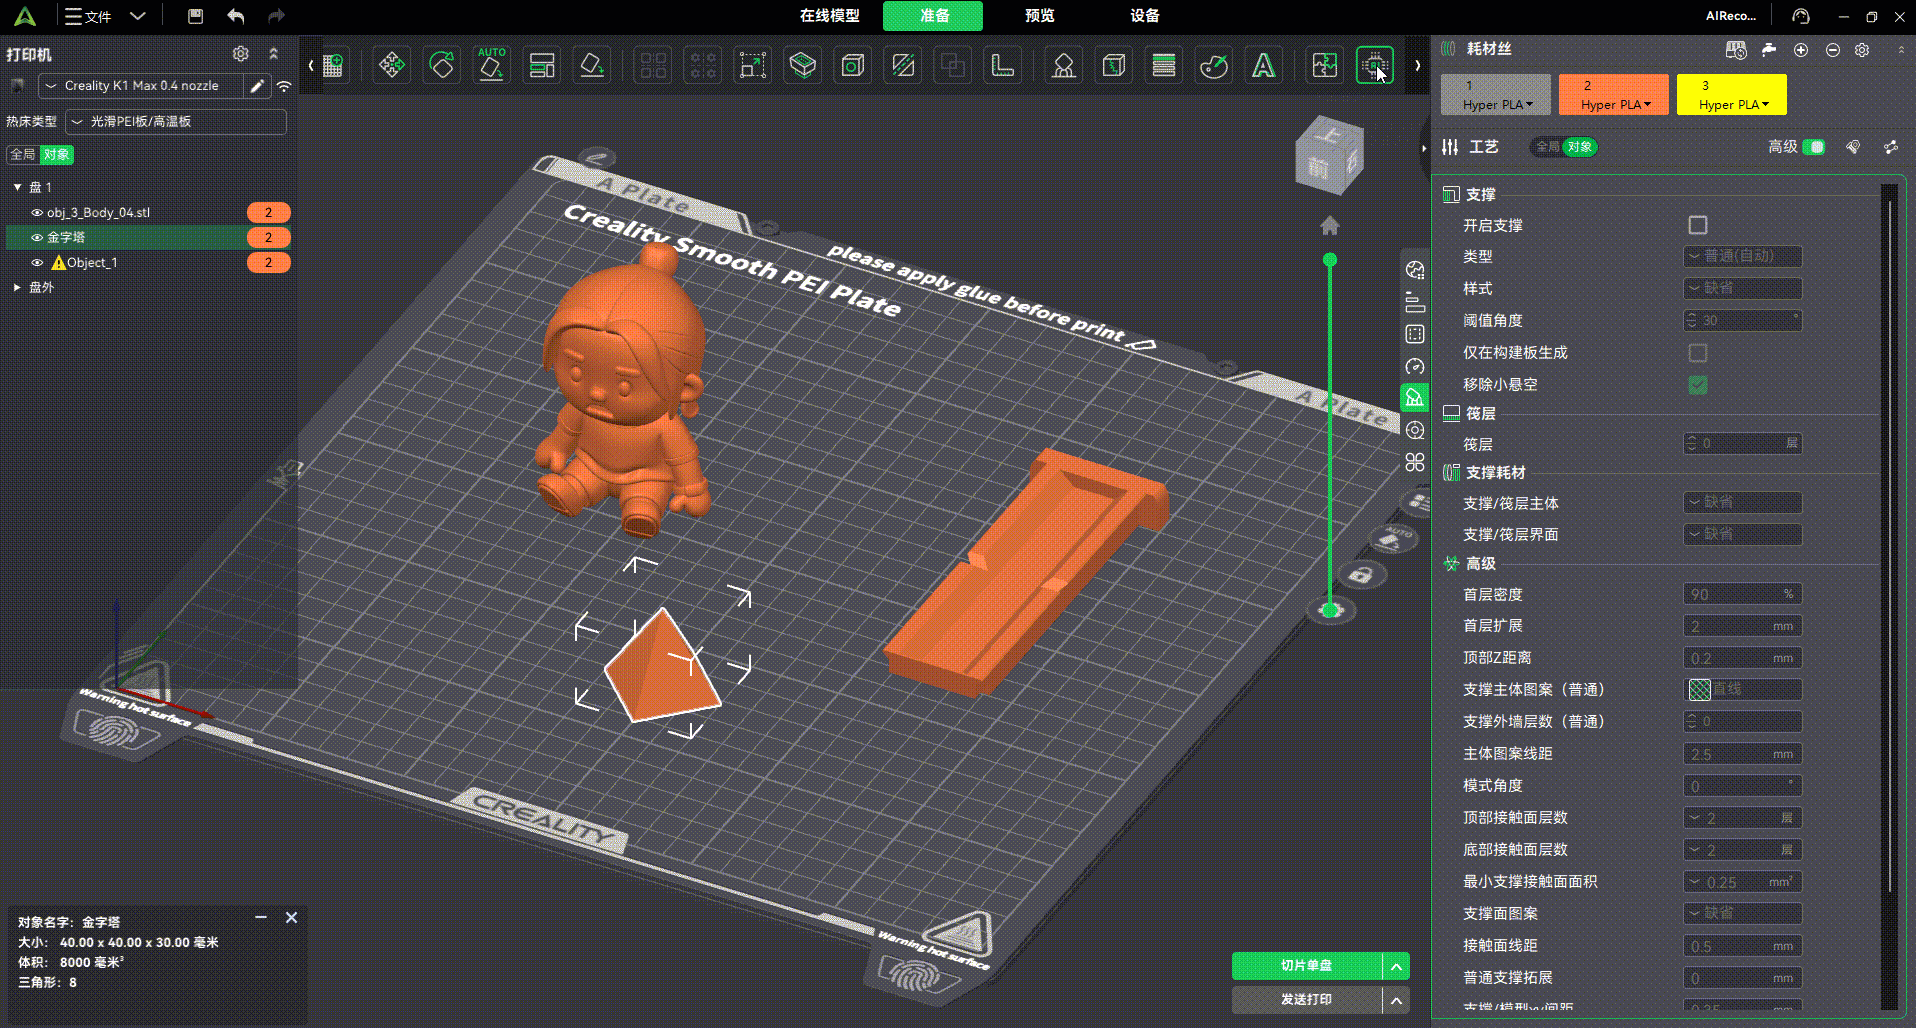Image resolution: width=1916 pixels, height=1028 pixels.
Task: Click the Add Plate grid icon
Action: click(x=333, y=66)
